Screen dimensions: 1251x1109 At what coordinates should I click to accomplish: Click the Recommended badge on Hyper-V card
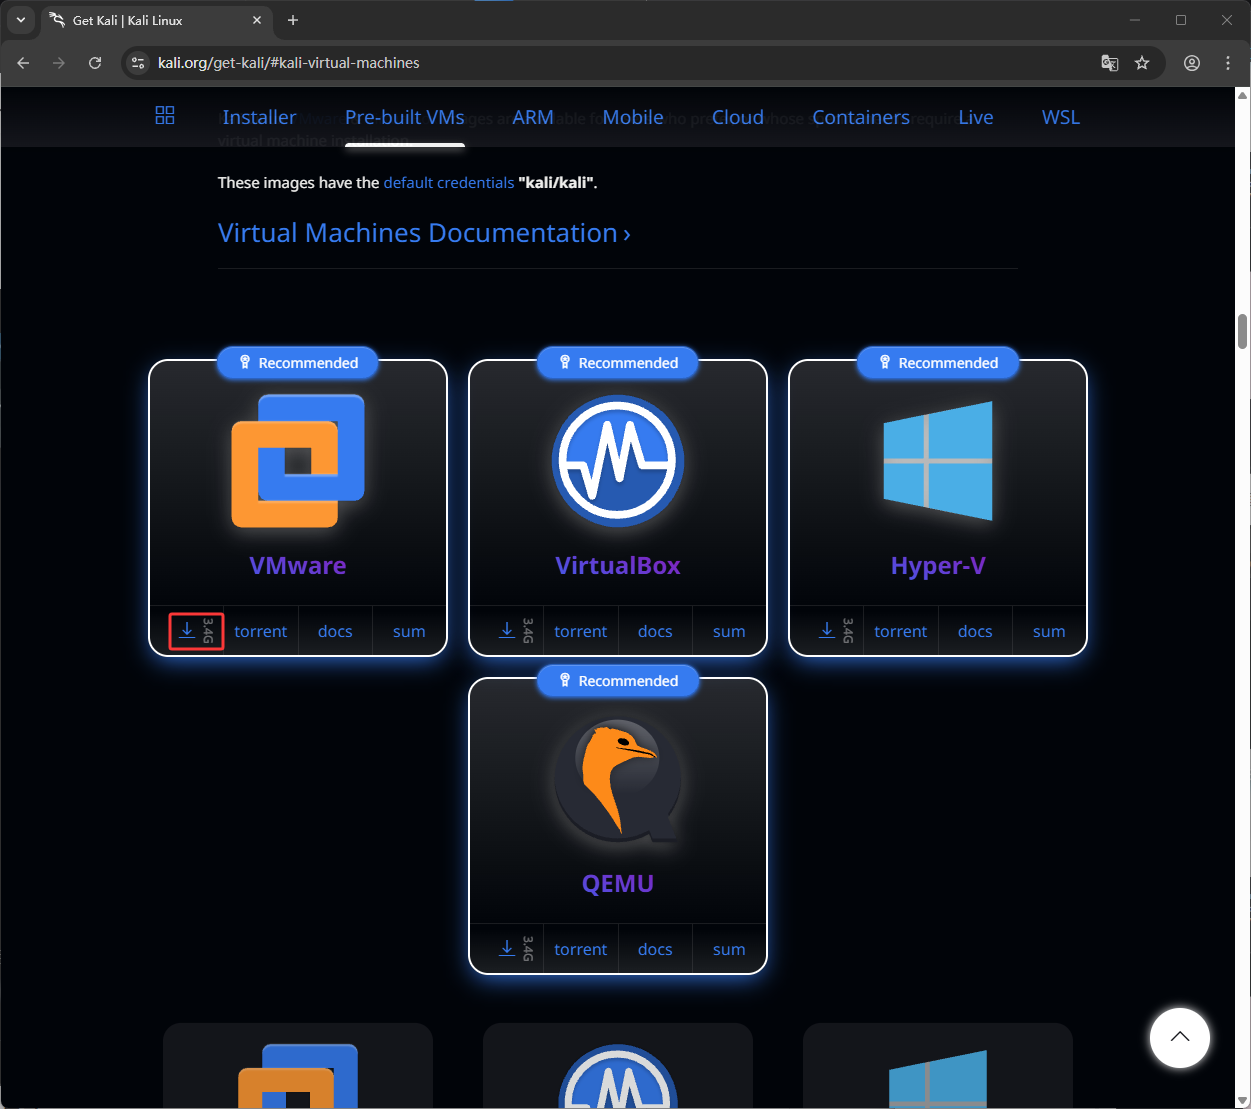point(938,363)
